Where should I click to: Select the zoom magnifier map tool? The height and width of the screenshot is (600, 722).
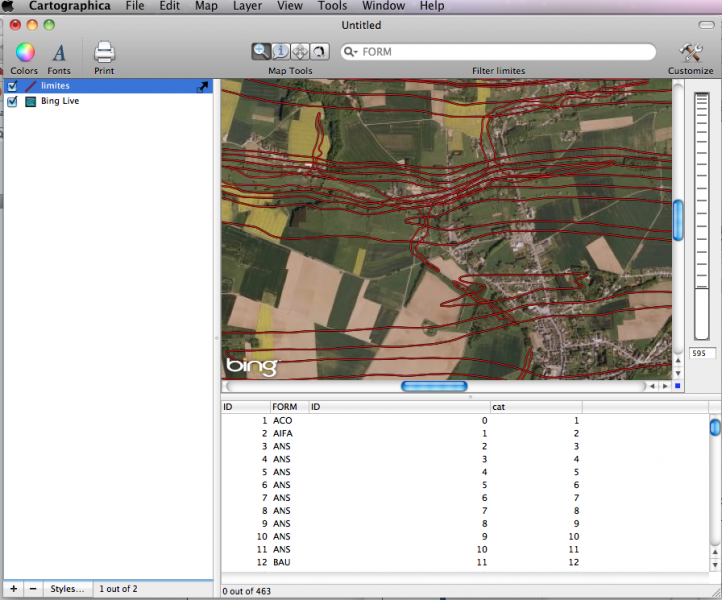[261, 52]
